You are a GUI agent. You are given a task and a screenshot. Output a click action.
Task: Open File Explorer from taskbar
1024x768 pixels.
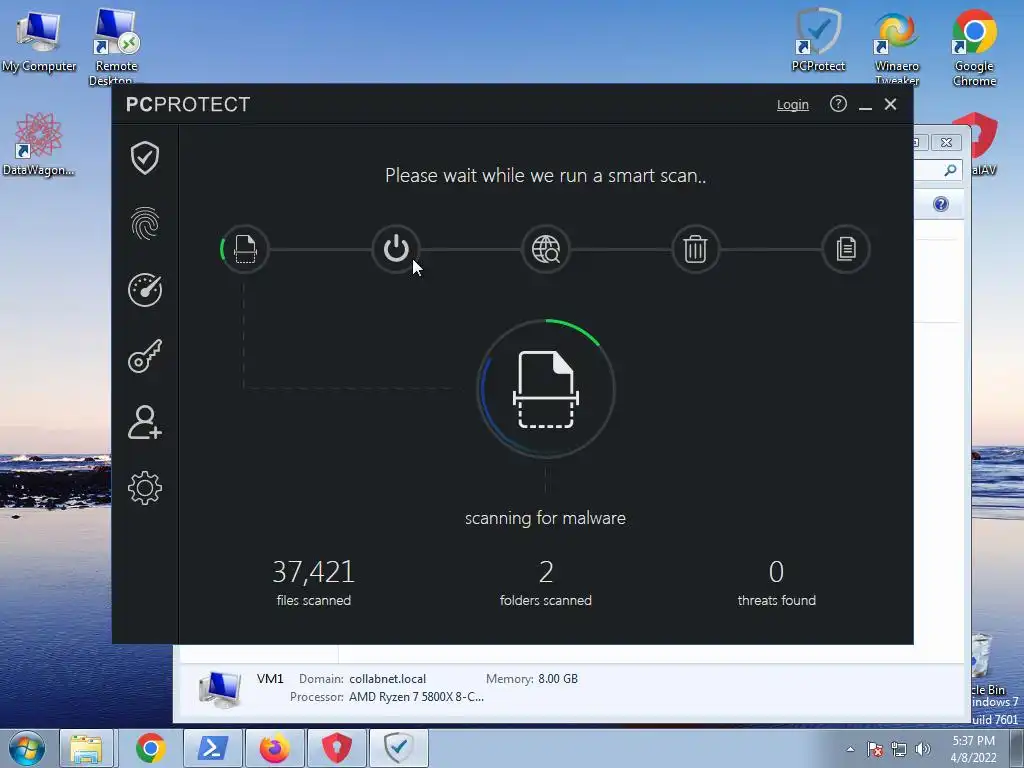coord(86,748)
